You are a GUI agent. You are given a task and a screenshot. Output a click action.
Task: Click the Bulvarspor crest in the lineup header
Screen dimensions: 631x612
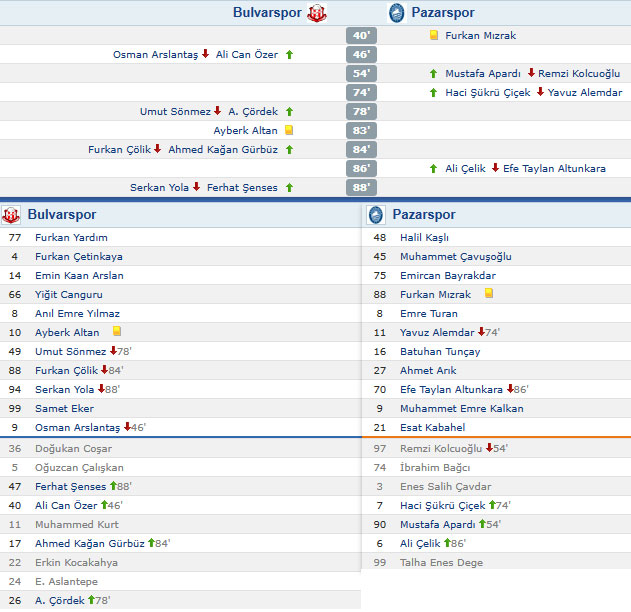pos(11,215)
